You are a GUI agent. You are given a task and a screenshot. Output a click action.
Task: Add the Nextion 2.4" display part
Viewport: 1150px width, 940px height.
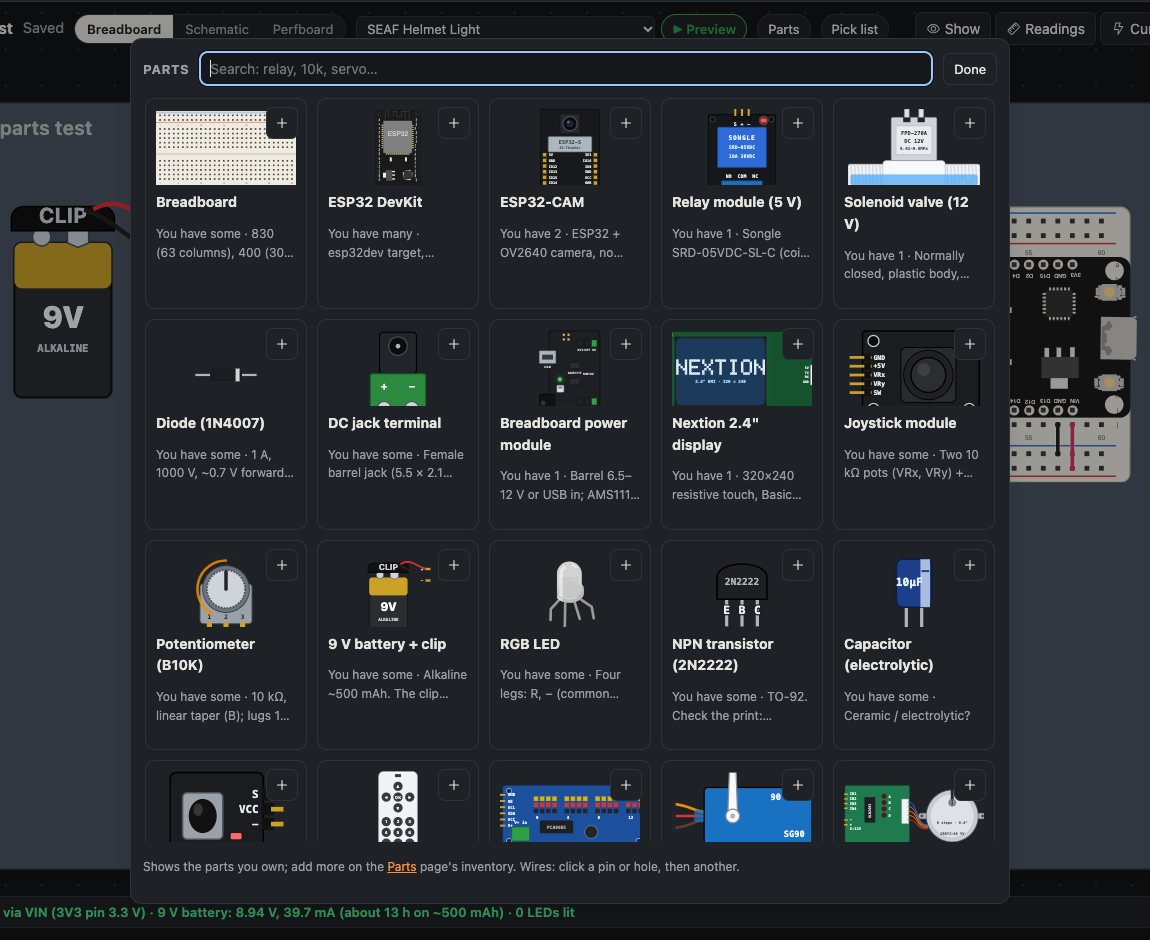(x=798, y=344)
